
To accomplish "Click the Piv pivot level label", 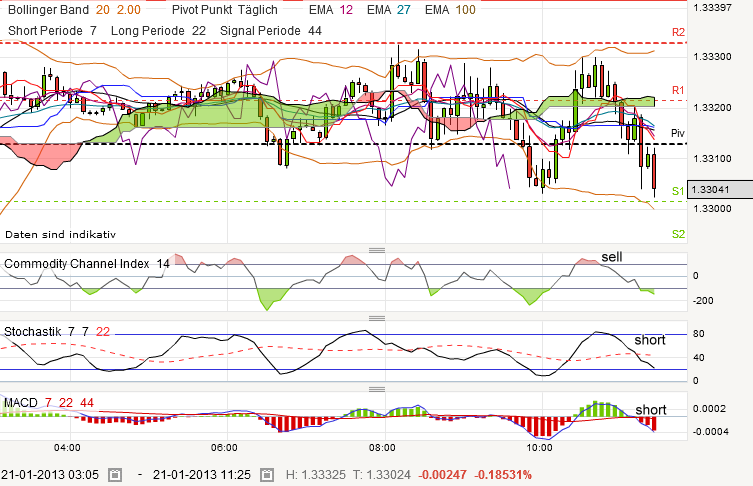I will click(678, 133).
